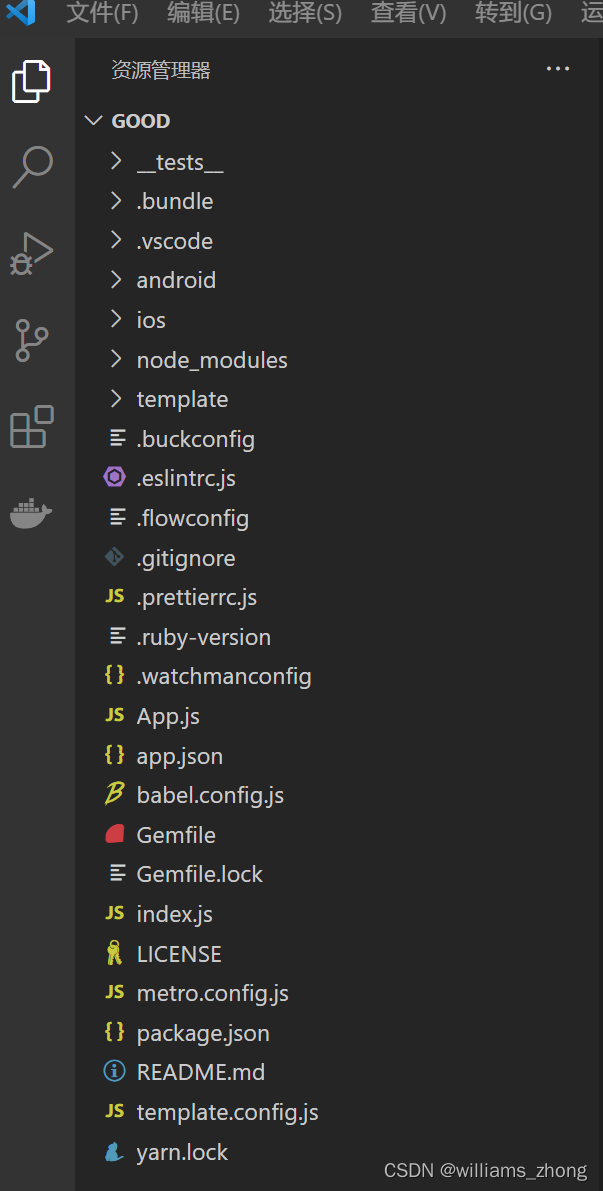Expand the ios folder
Screen dimensions: 603x1191
click(x=151, y=320)
